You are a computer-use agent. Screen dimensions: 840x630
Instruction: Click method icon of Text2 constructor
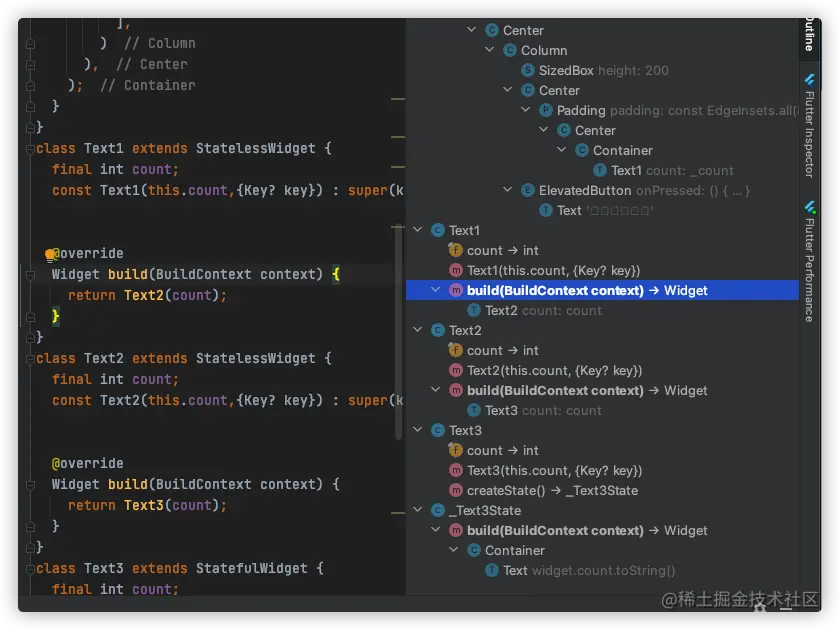tap(455, 370)
